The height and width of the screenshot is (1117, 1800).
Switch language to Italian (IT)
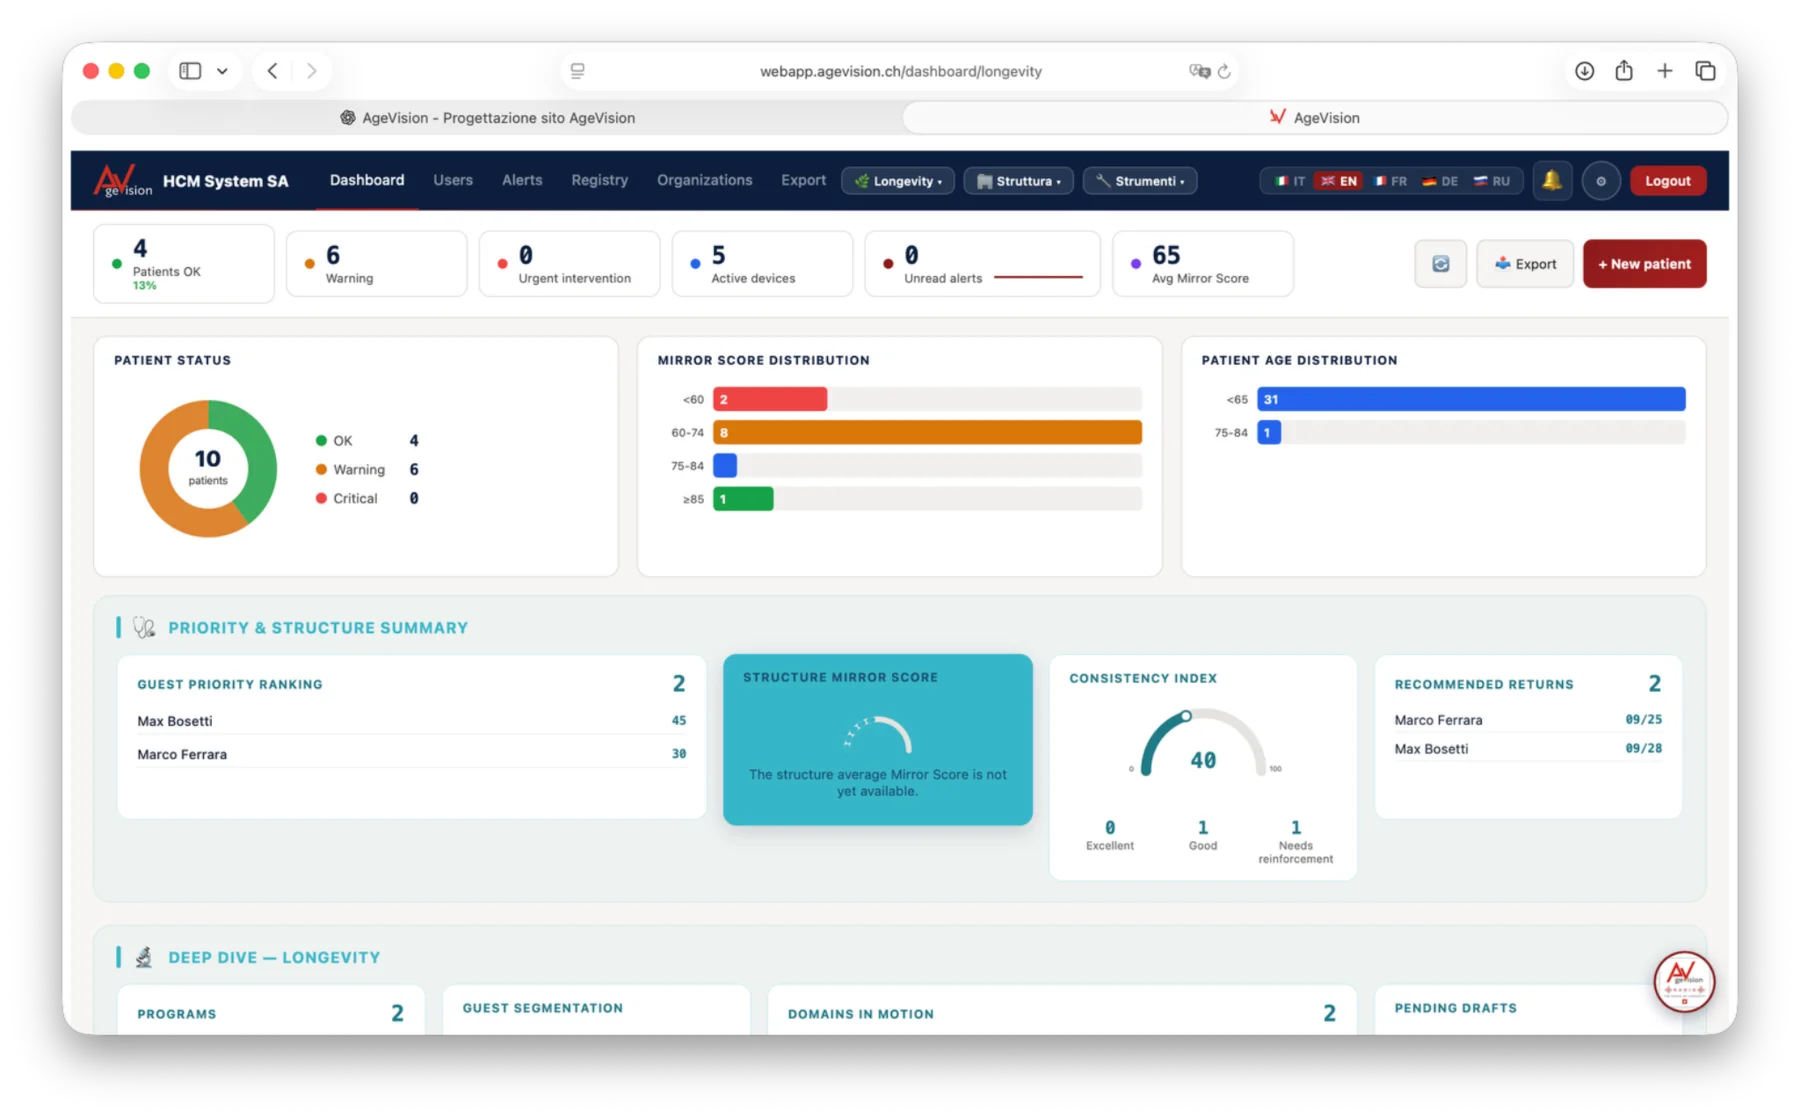[x=1289, y=181]
